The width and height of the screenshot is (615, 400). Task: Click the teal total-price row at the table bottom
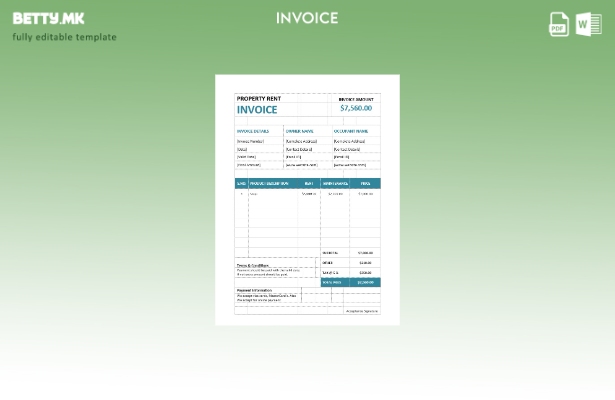click(x=350, y=282)
